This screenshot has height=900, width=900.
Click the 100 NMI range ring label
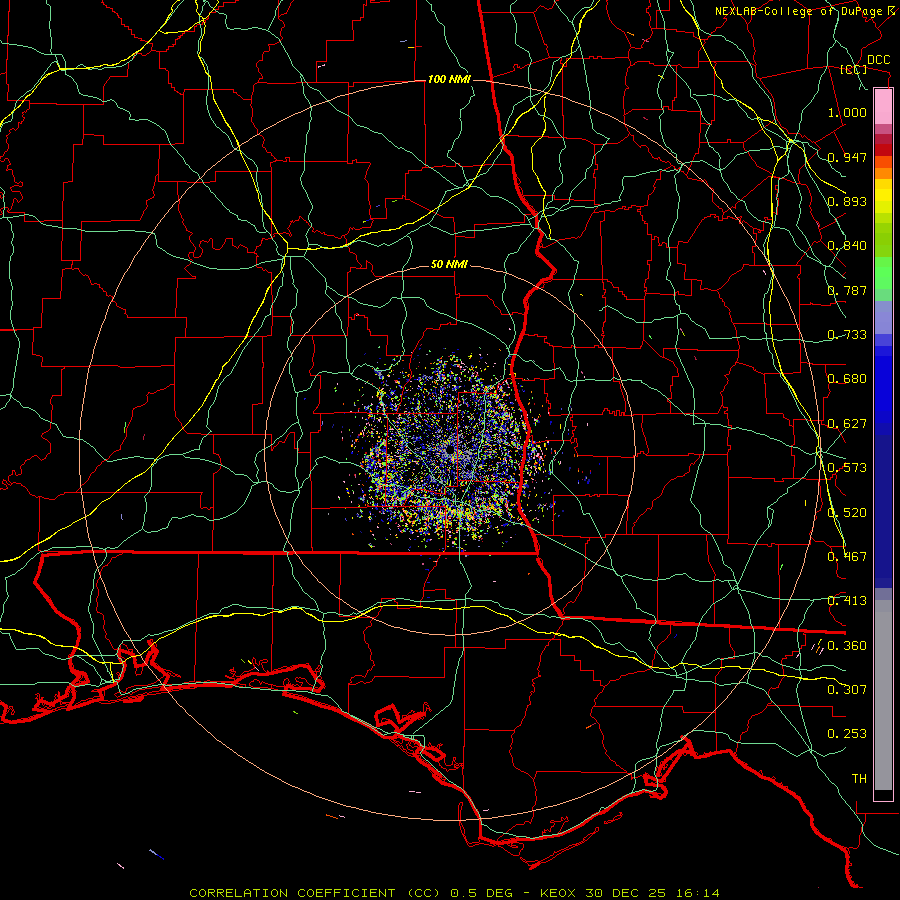449,79
